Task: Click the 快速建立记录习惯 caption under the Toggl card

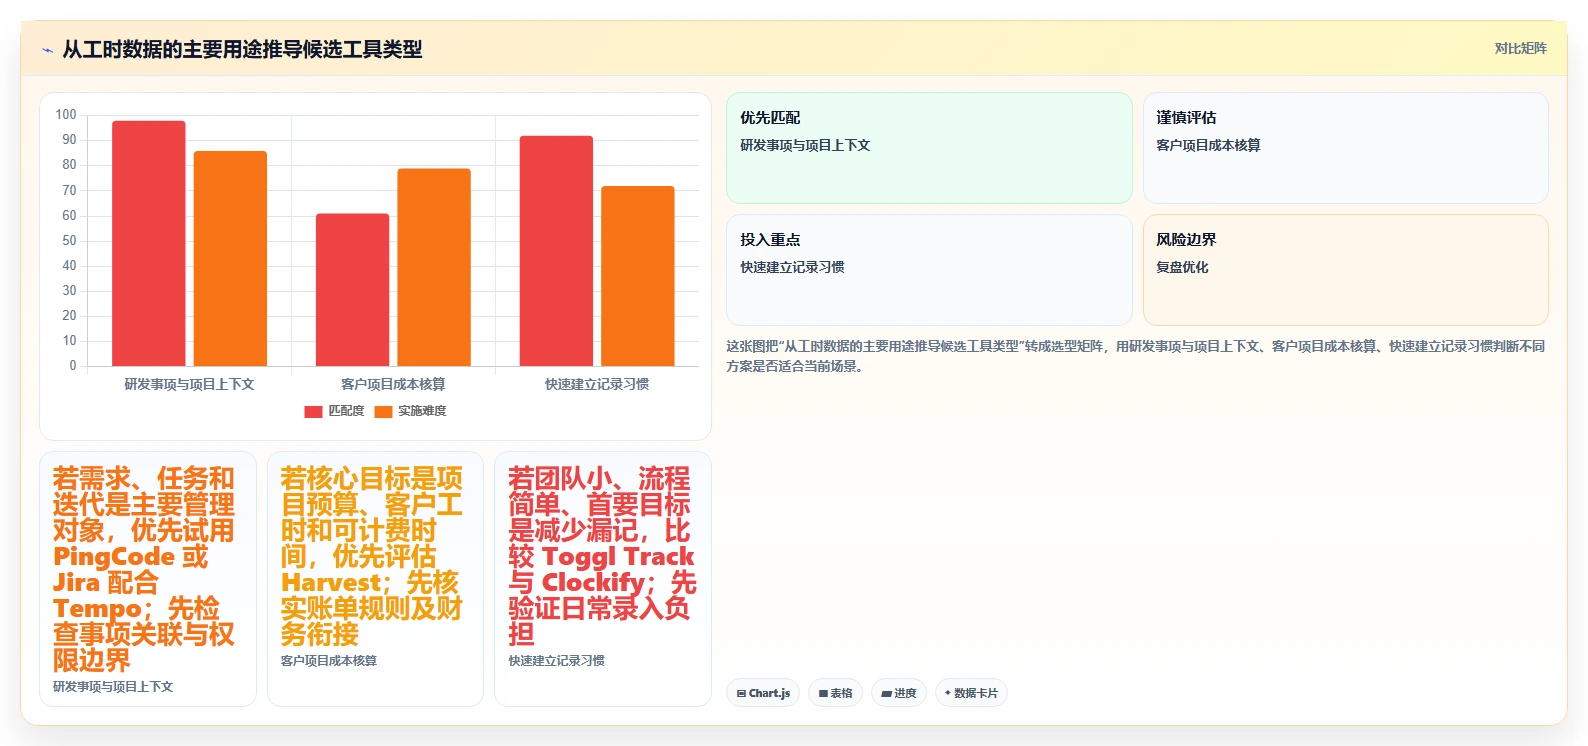Action: pyautogui.click(x=556, y=661)
